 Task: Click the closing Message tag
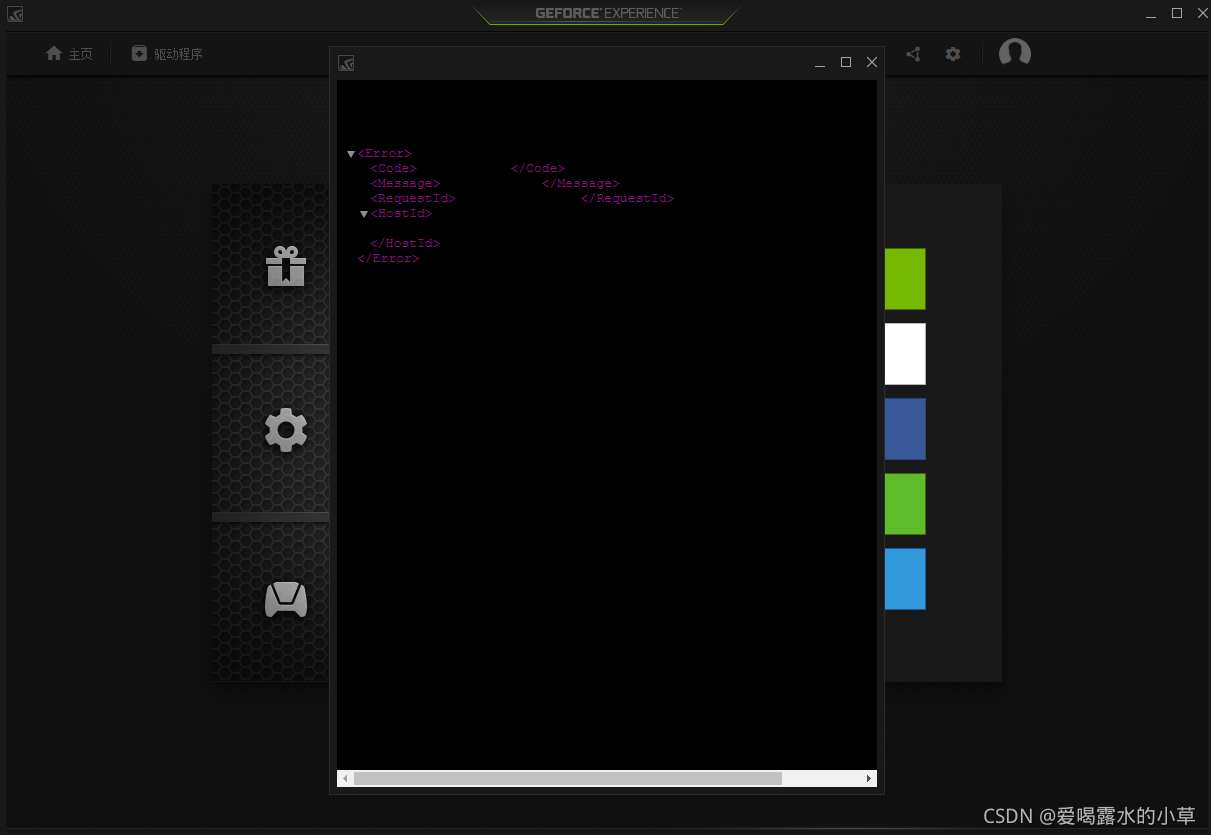[x=581, y=184]
